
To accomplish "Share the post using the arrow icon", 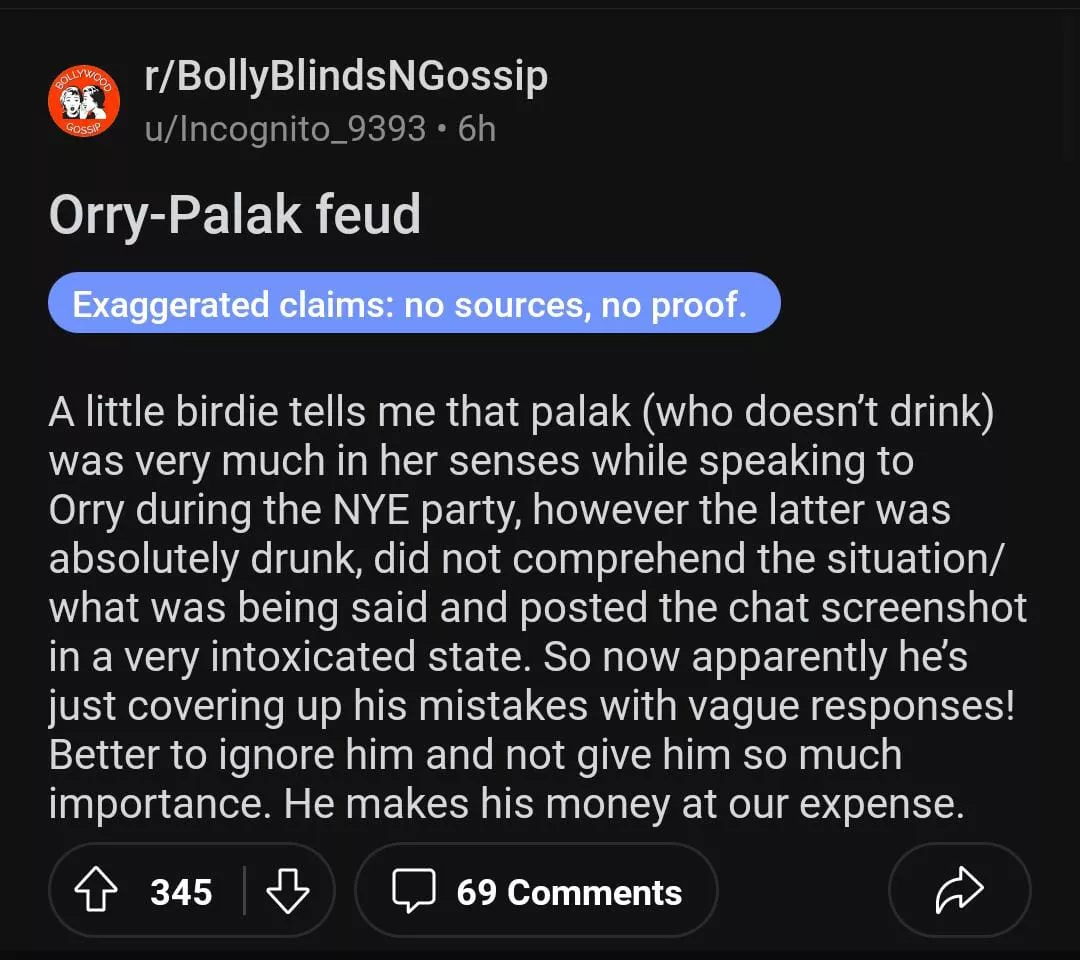I will click(x=959, y=891).
